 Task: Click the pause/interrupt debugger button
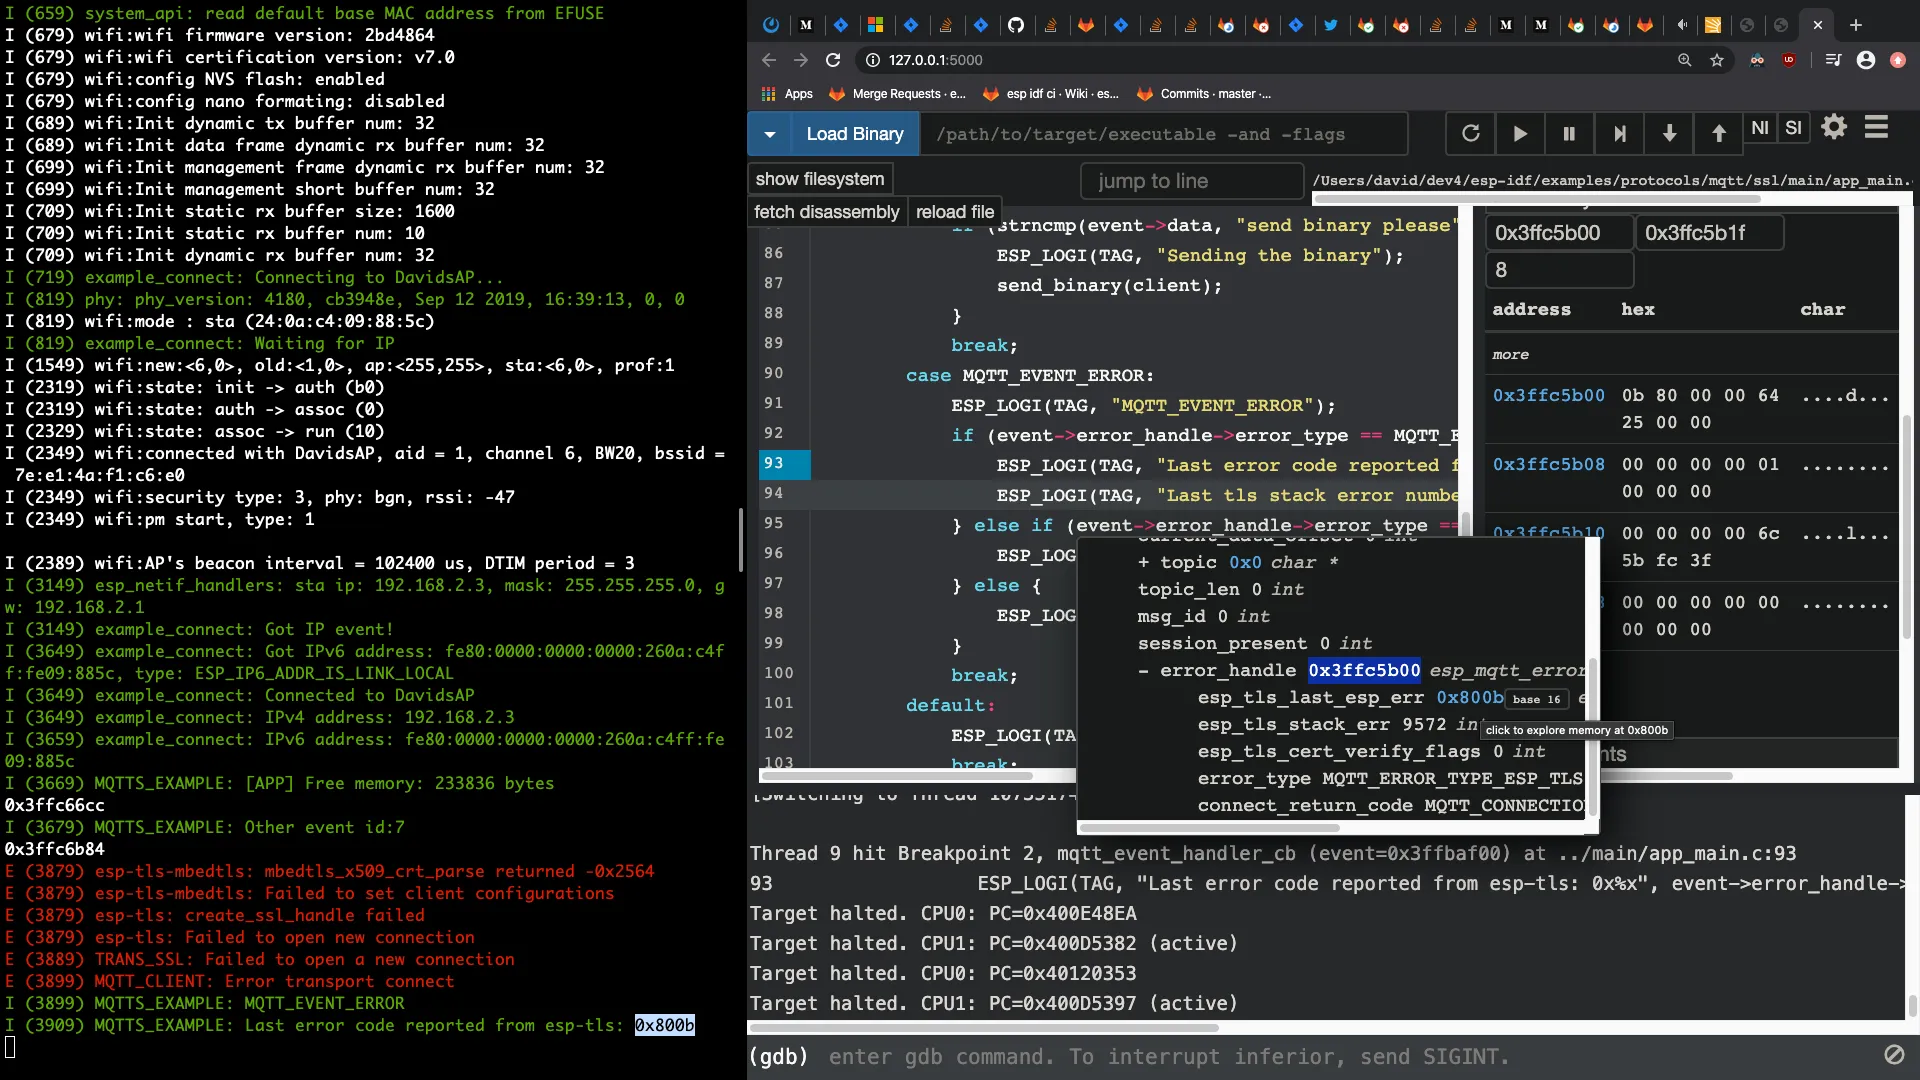pyautogui.click(x=1569, y=133)
